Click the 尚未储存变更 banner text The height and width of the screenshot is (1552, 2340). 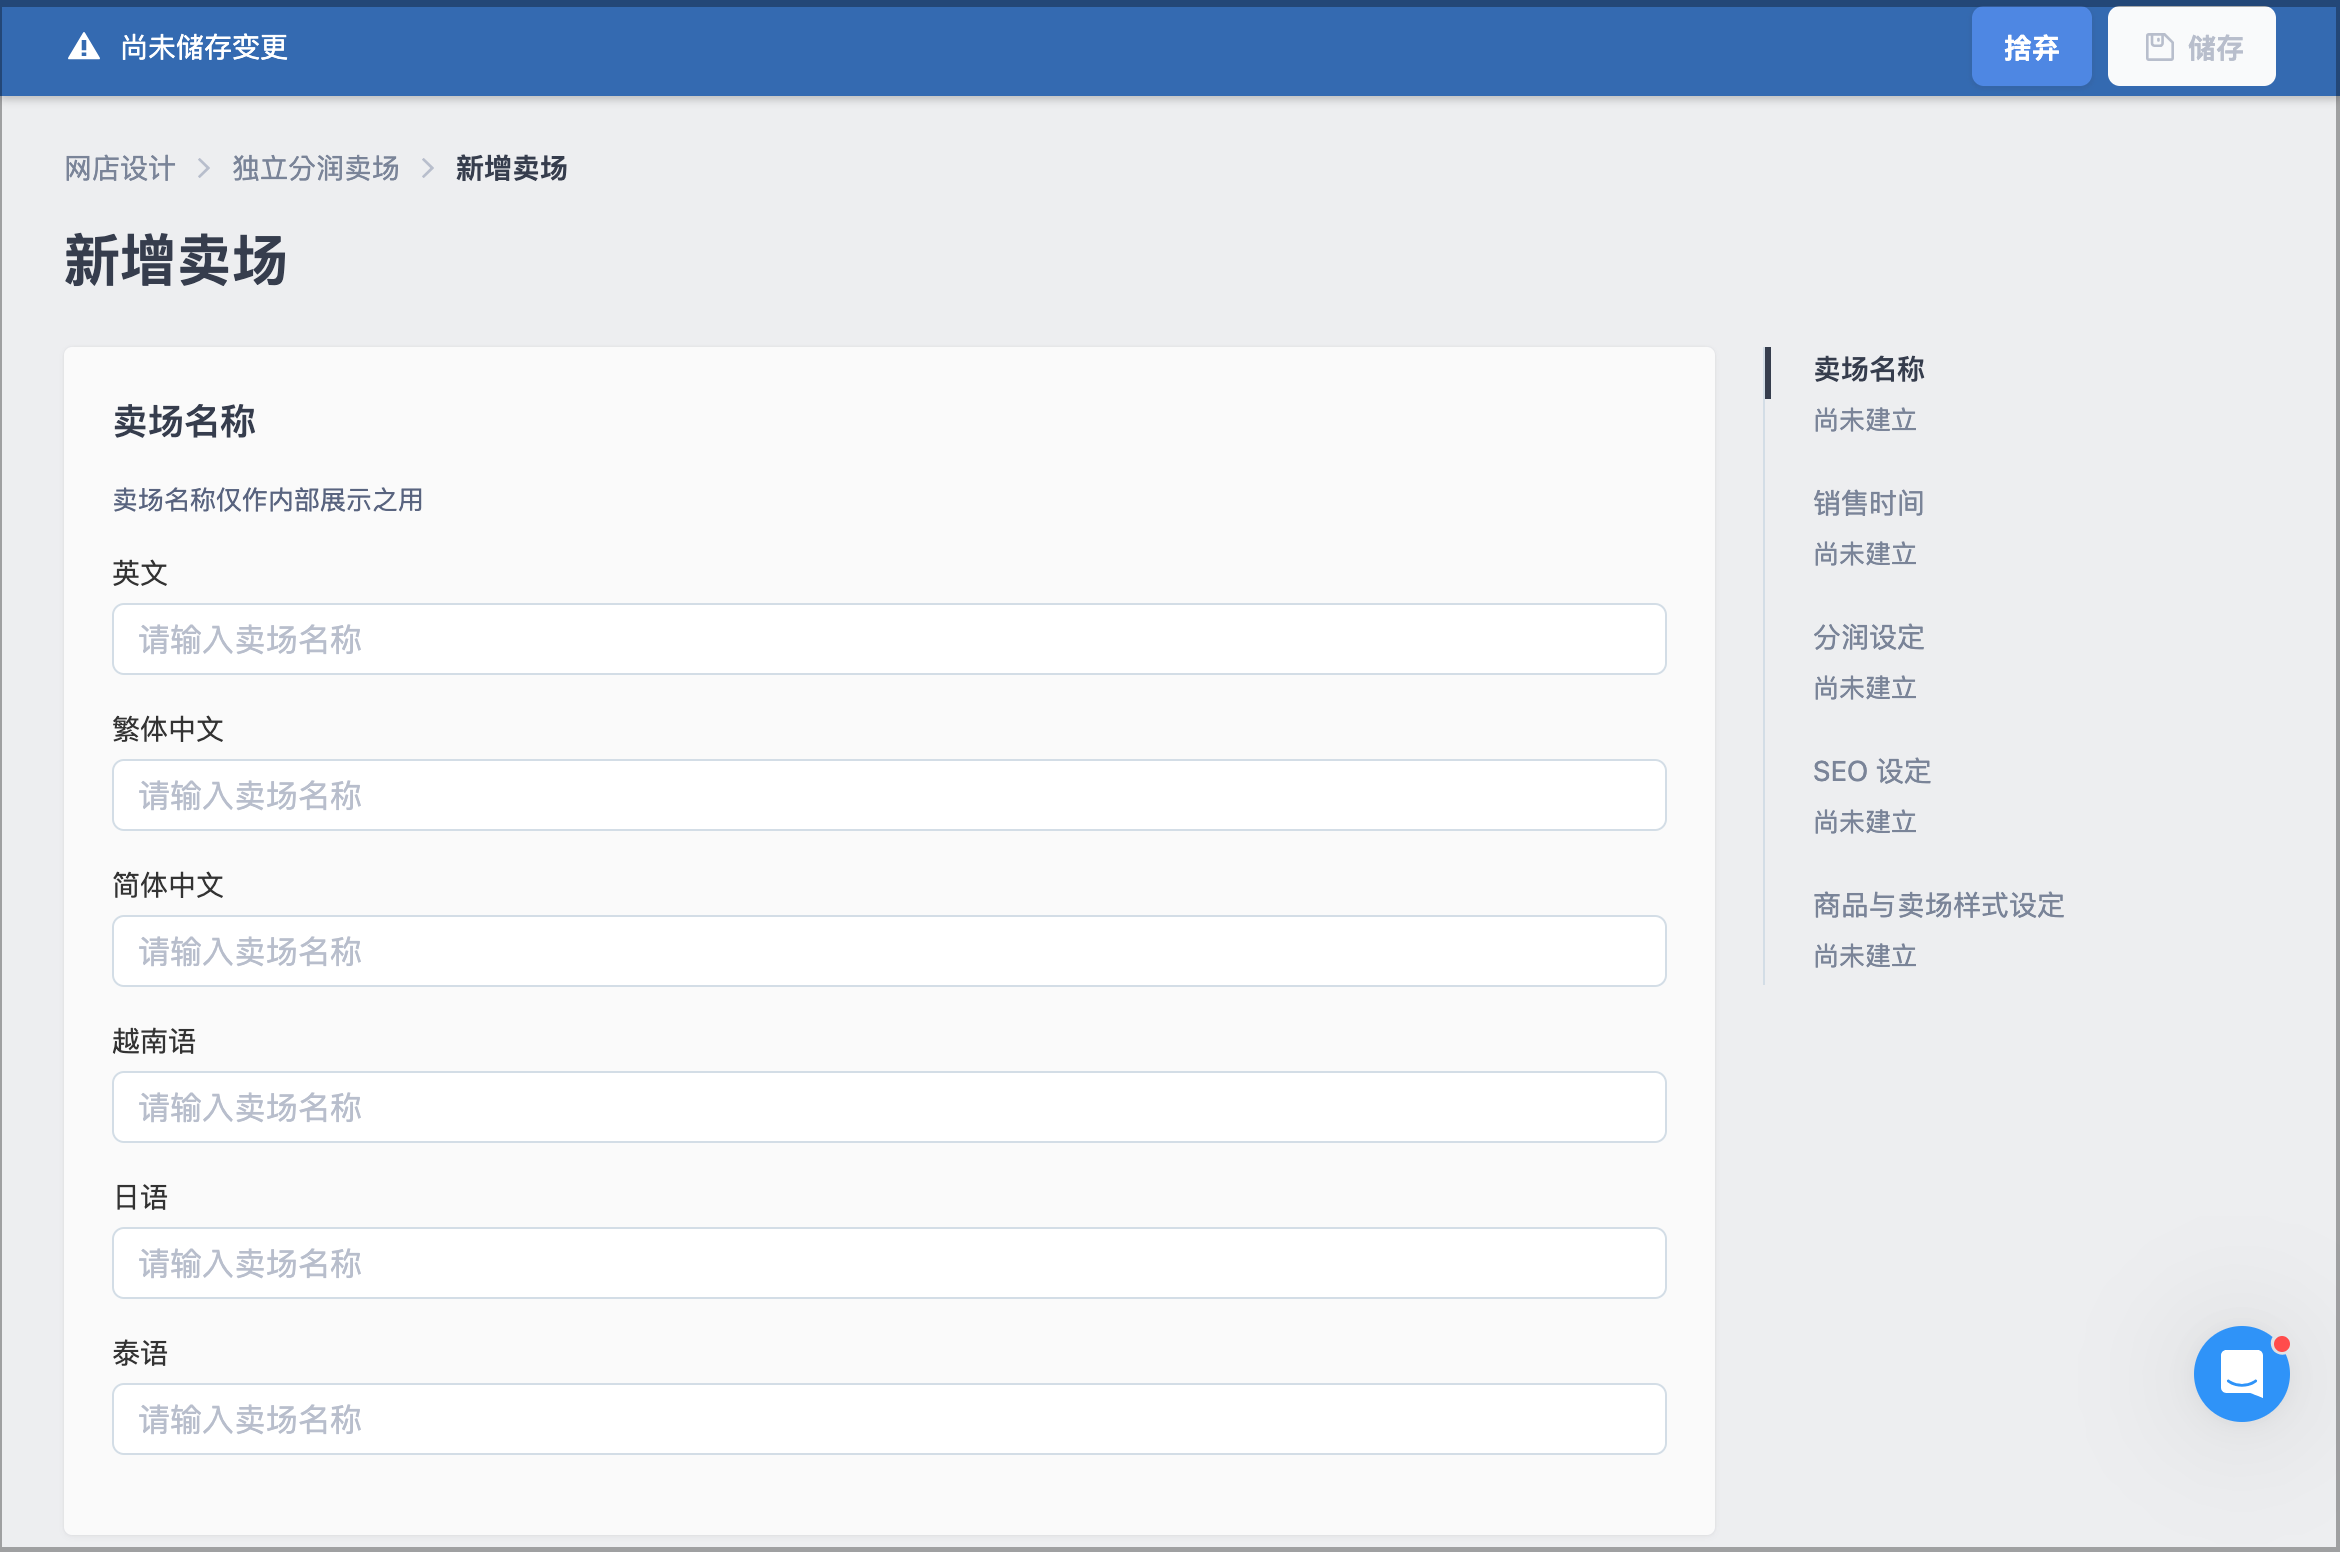coord(204,47)
